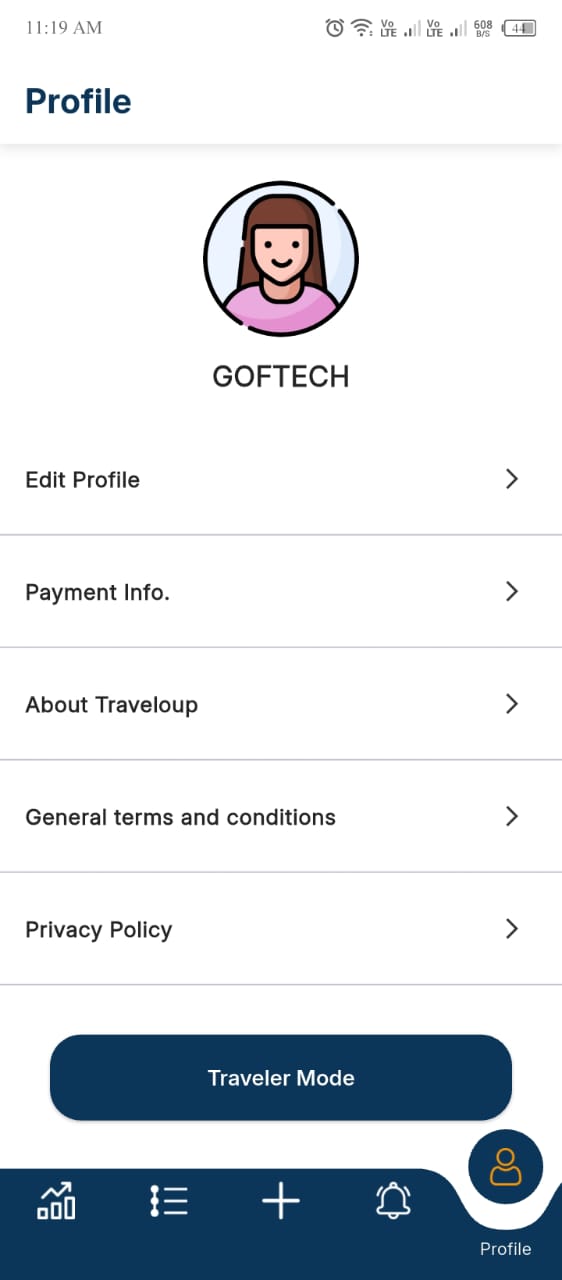Open the list icon in bottom navigation
The image size is (562, 1280).
pyautogui.click(x=169, y=1200)
